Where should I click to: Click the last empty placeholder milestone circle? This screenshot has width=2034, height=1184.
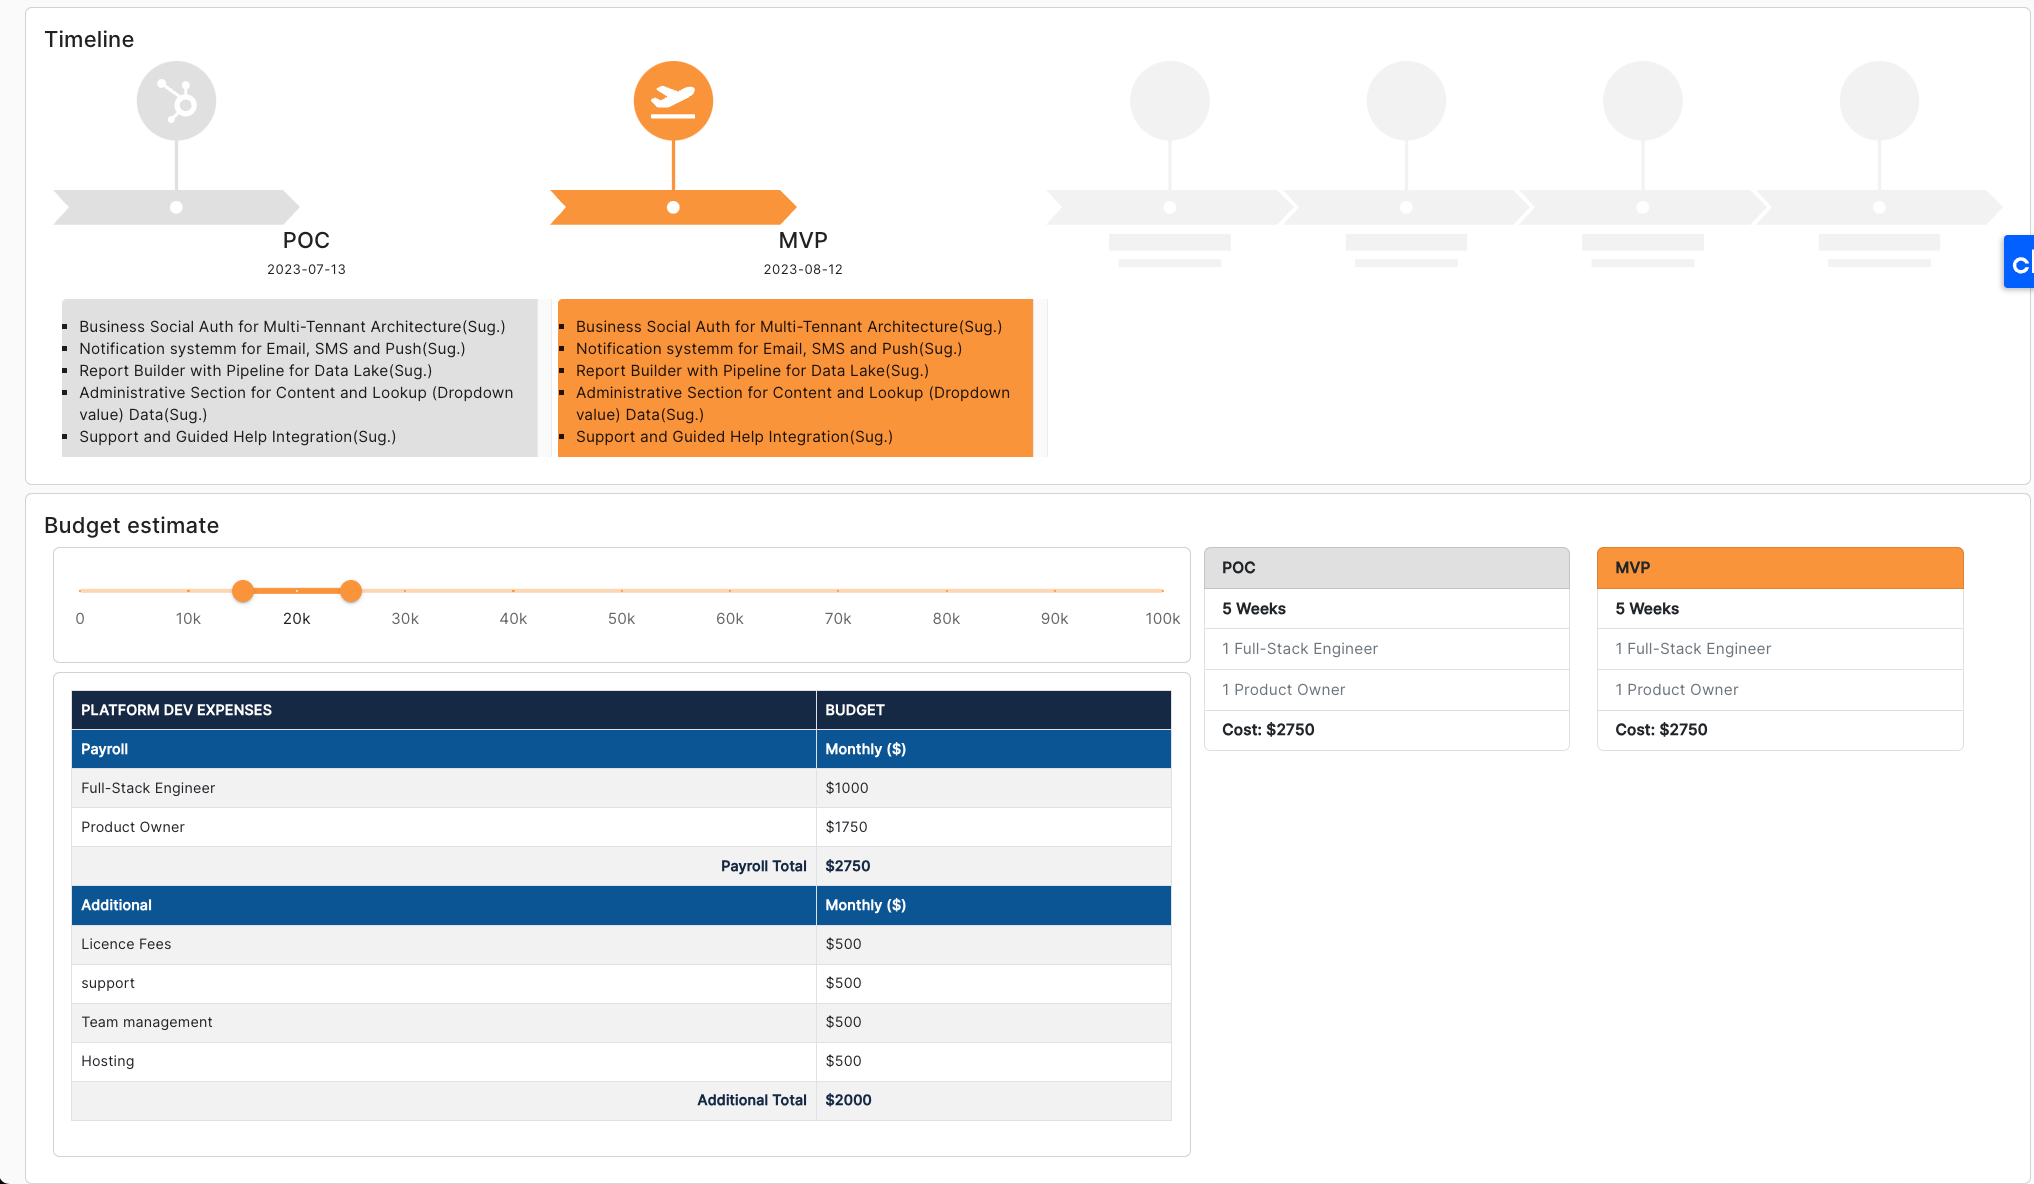[1879, 101]
